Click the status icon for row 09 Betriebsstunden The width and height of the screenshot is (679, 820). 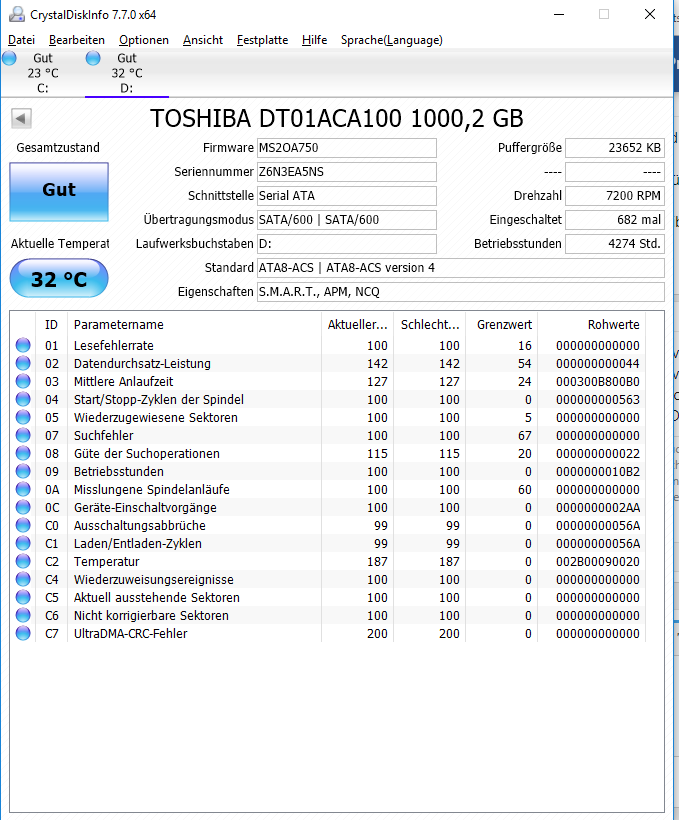tap(23, 471)
